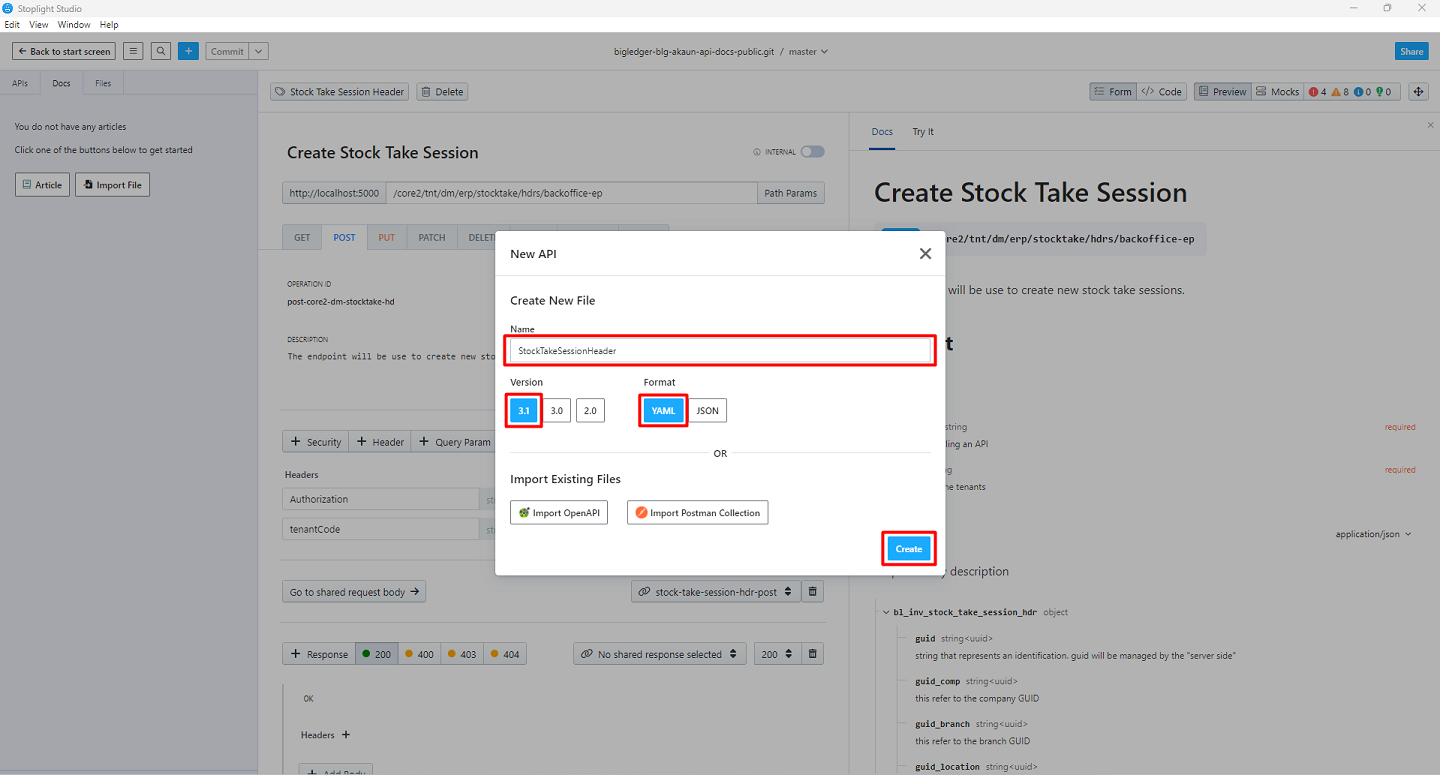Screen dimensions: 1440x775
Task: Delete the 200 response with trash icon
Action: [x=814, y=654]
